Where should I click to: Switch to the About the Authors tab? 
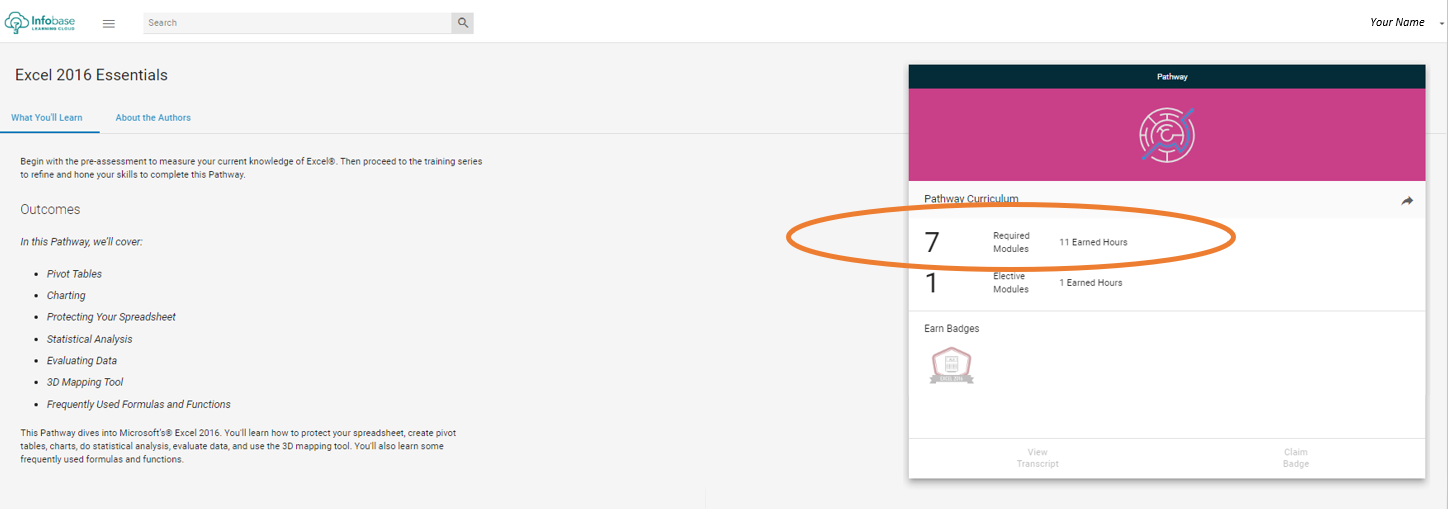point(153,118)
